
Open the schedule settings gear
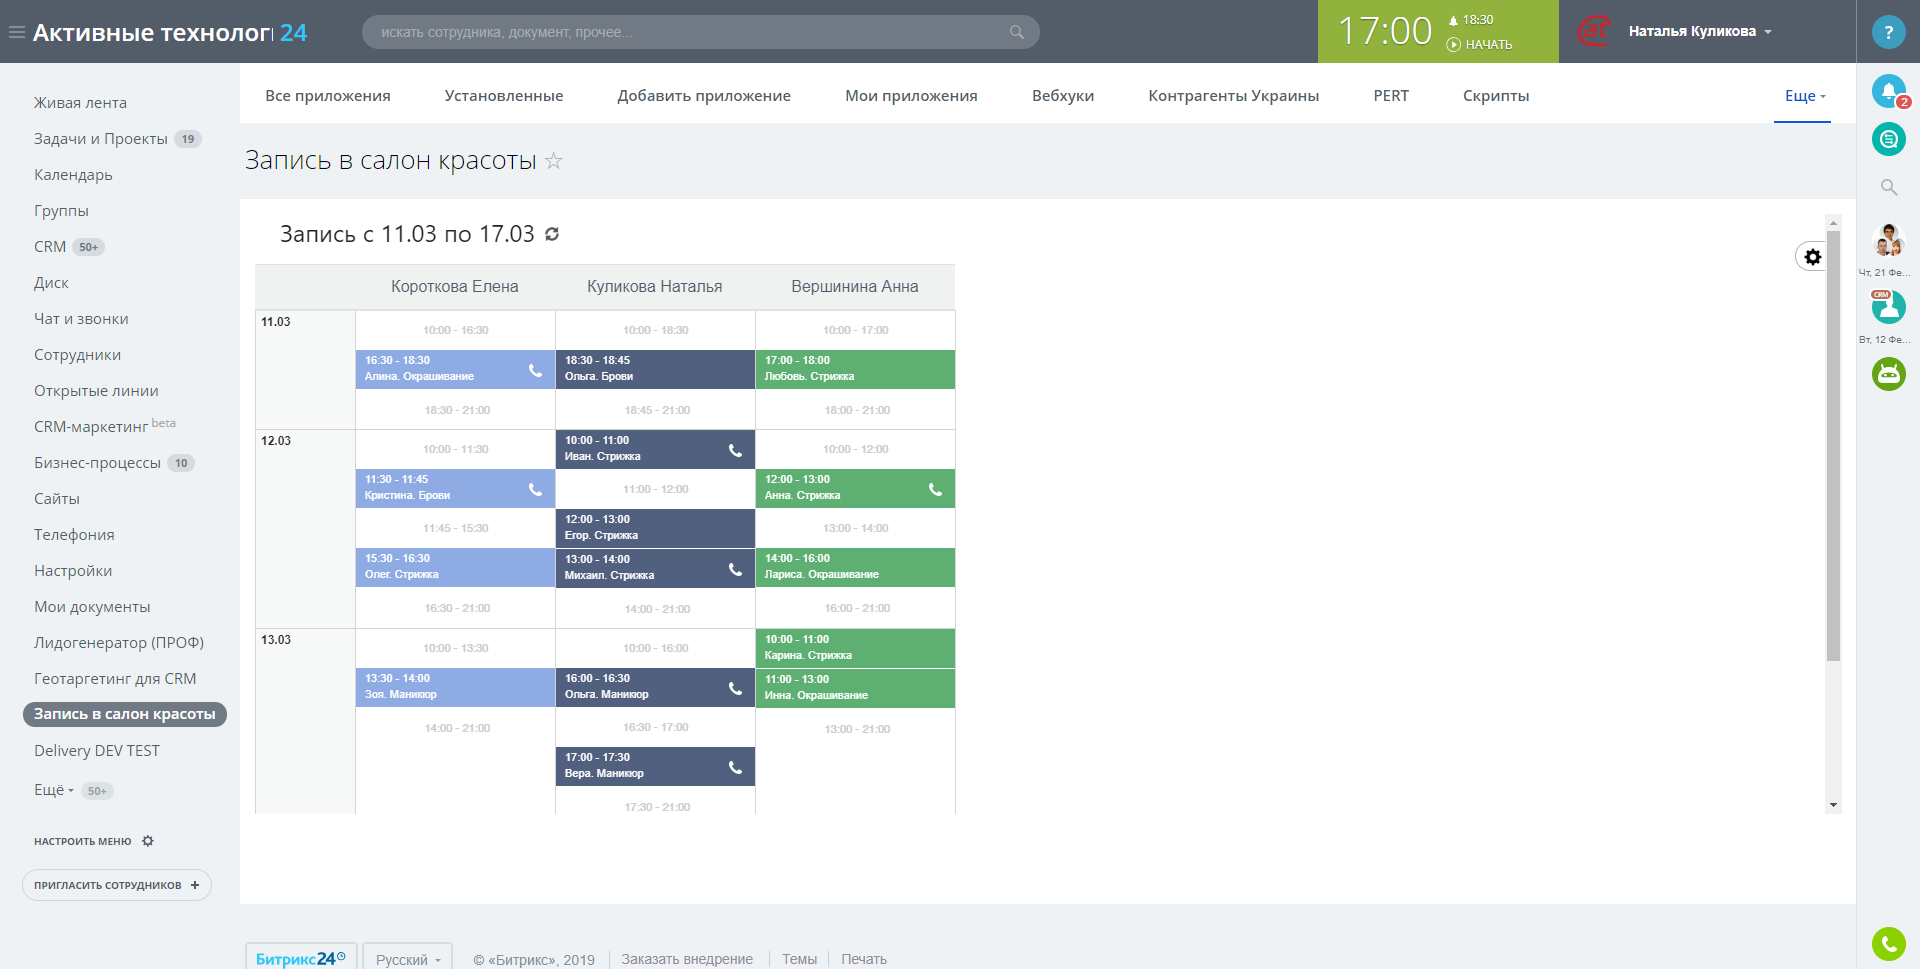click(x=1812, y=257)
